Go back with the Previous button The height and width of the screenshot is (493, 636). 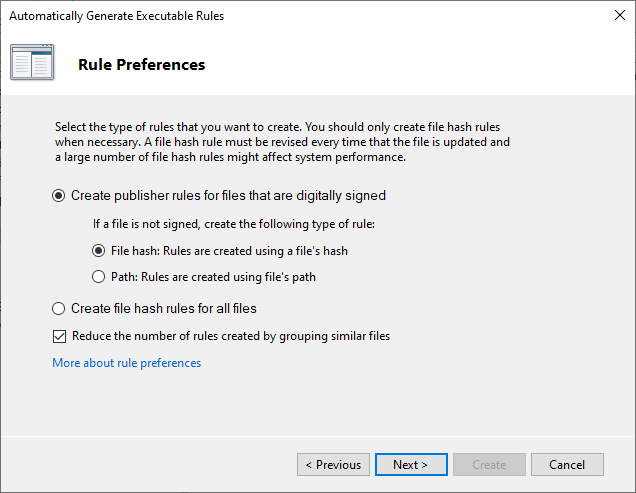pyautogui.click(x=333, y=465)
